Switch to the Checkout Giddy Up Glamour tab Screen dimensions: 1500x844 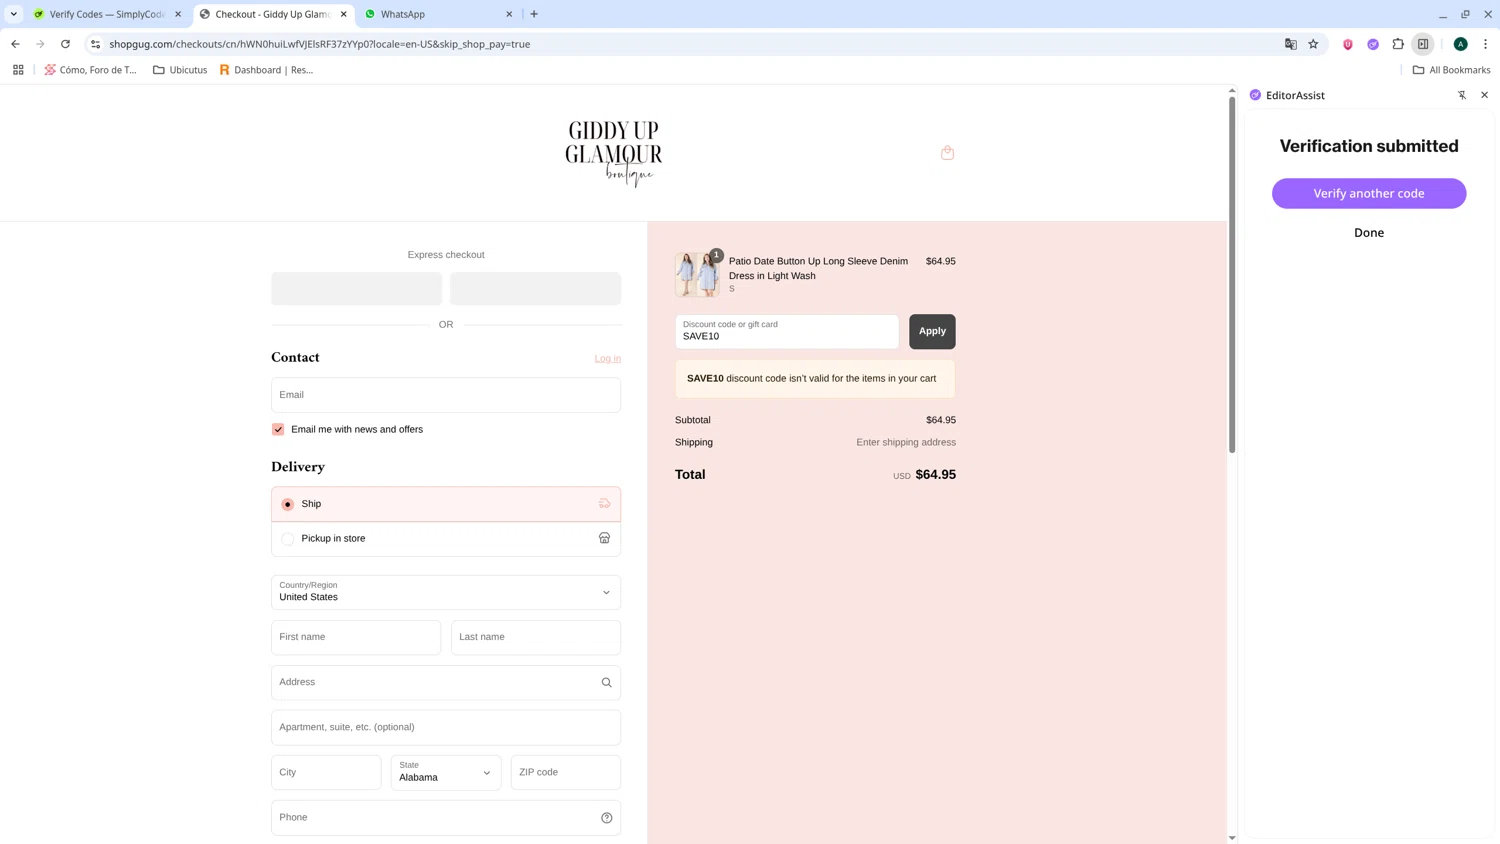click(x=274, y=14)
